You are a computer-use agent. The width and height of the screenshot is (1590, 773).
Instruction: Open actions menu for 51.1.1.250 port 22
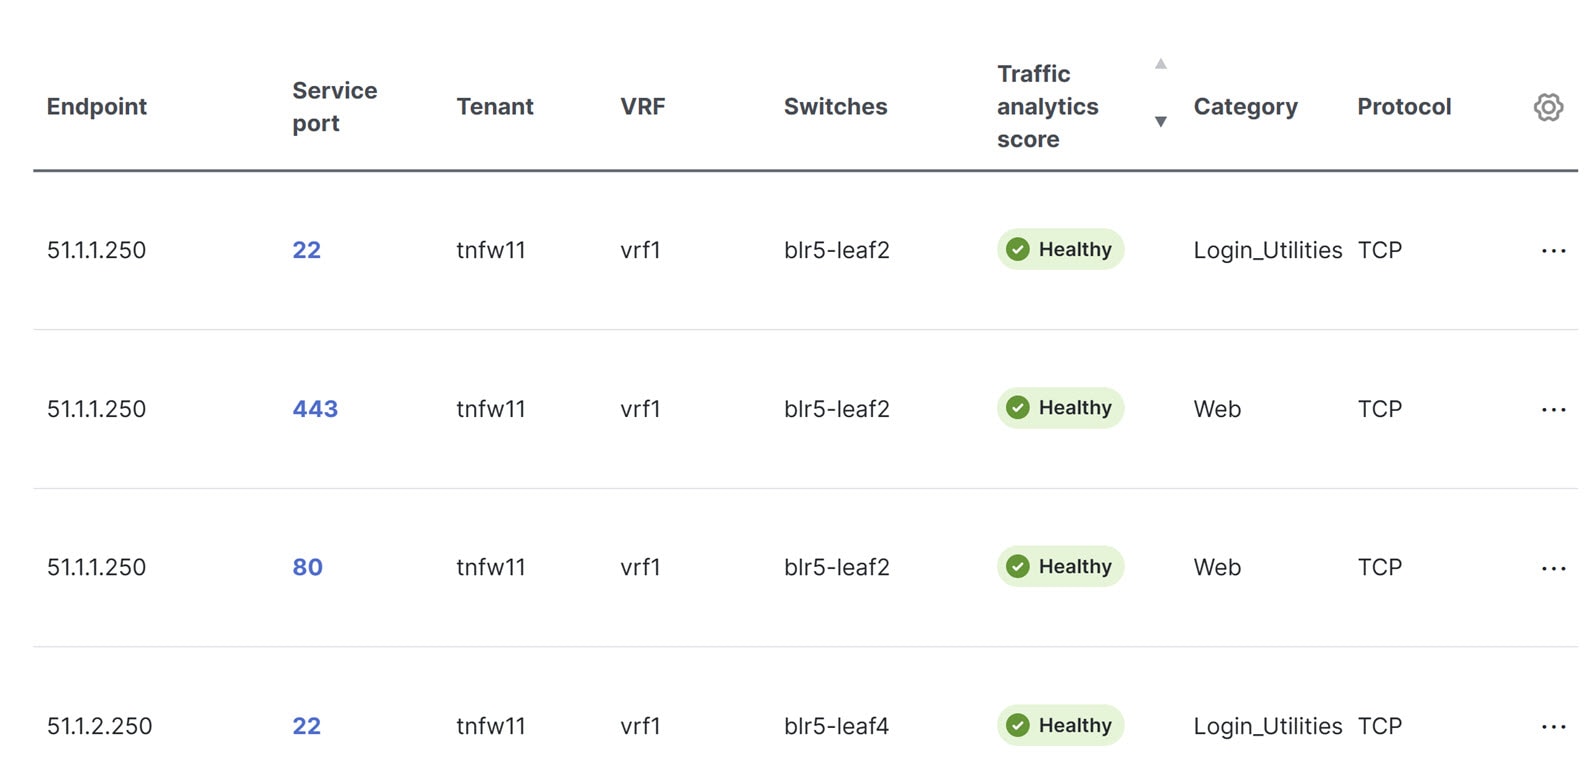click(x=1553, y=251)
